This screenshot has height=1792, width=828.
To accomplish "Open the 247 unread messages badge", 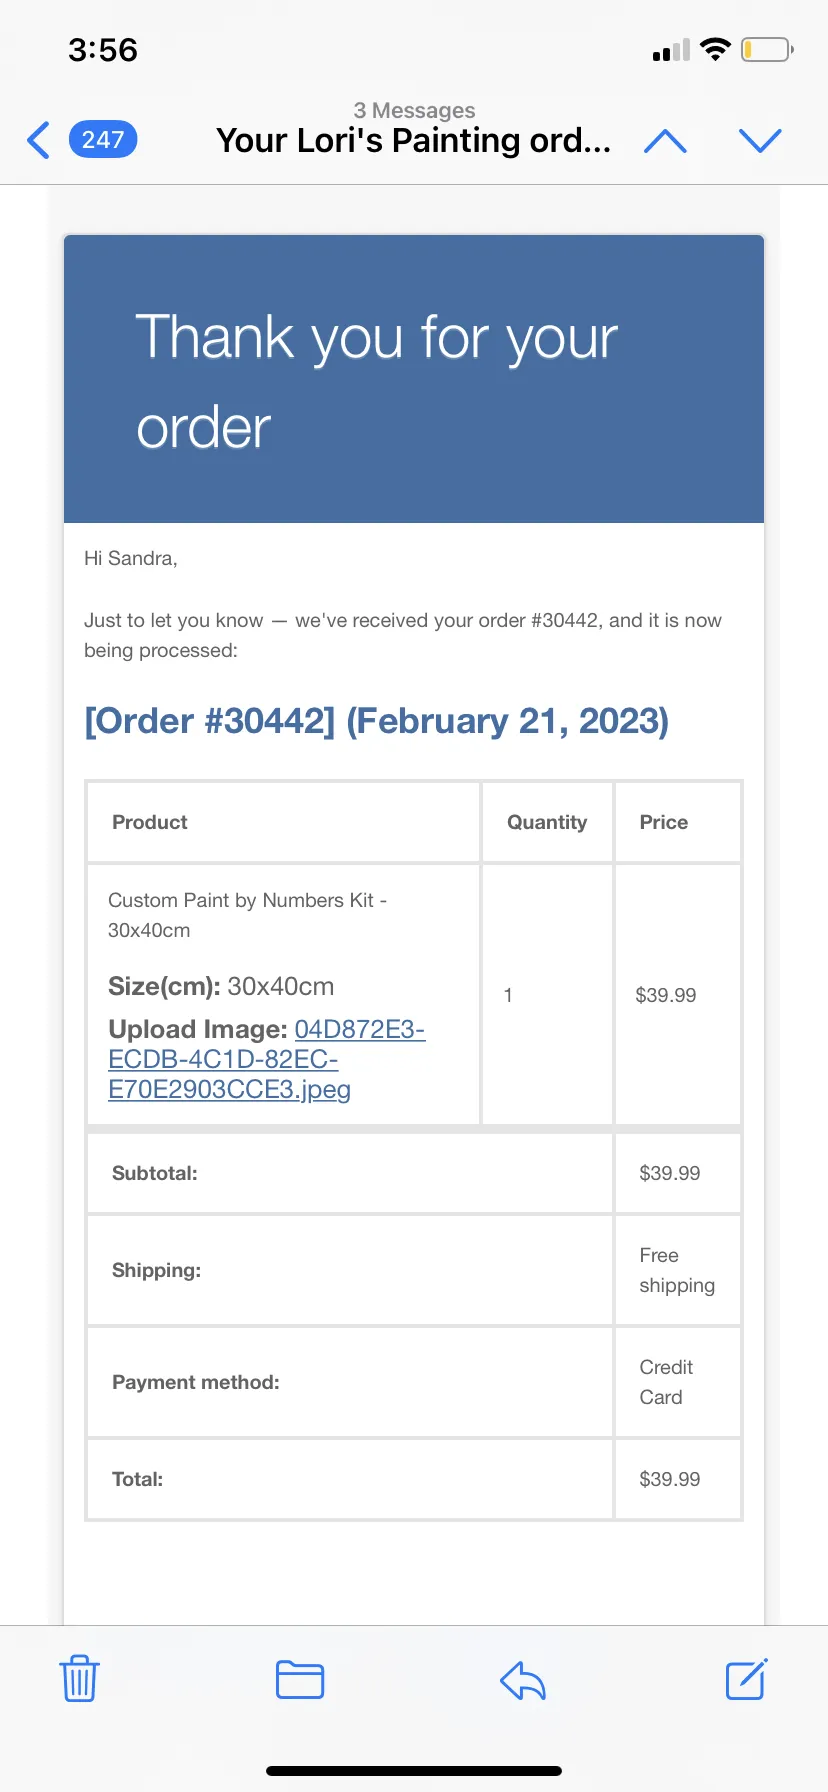I will pyautogui.click(x=103, y=140).
